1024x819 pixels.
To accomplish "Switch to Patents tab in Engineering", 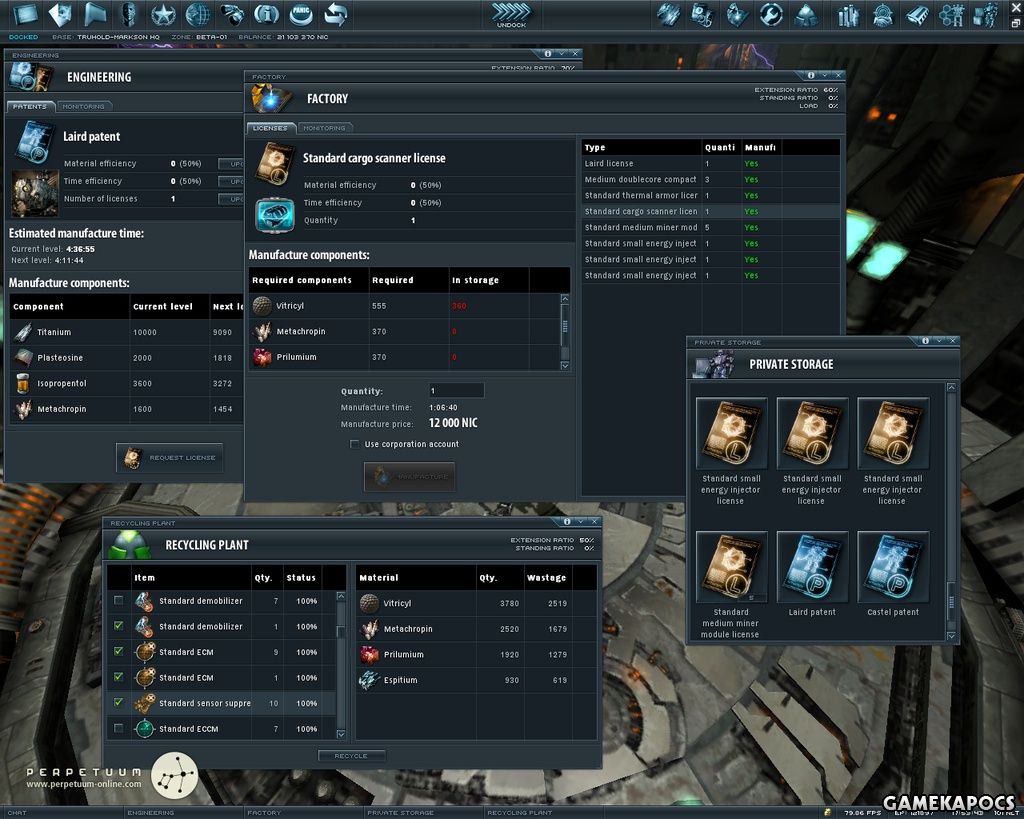I will (x=30, y=106).
